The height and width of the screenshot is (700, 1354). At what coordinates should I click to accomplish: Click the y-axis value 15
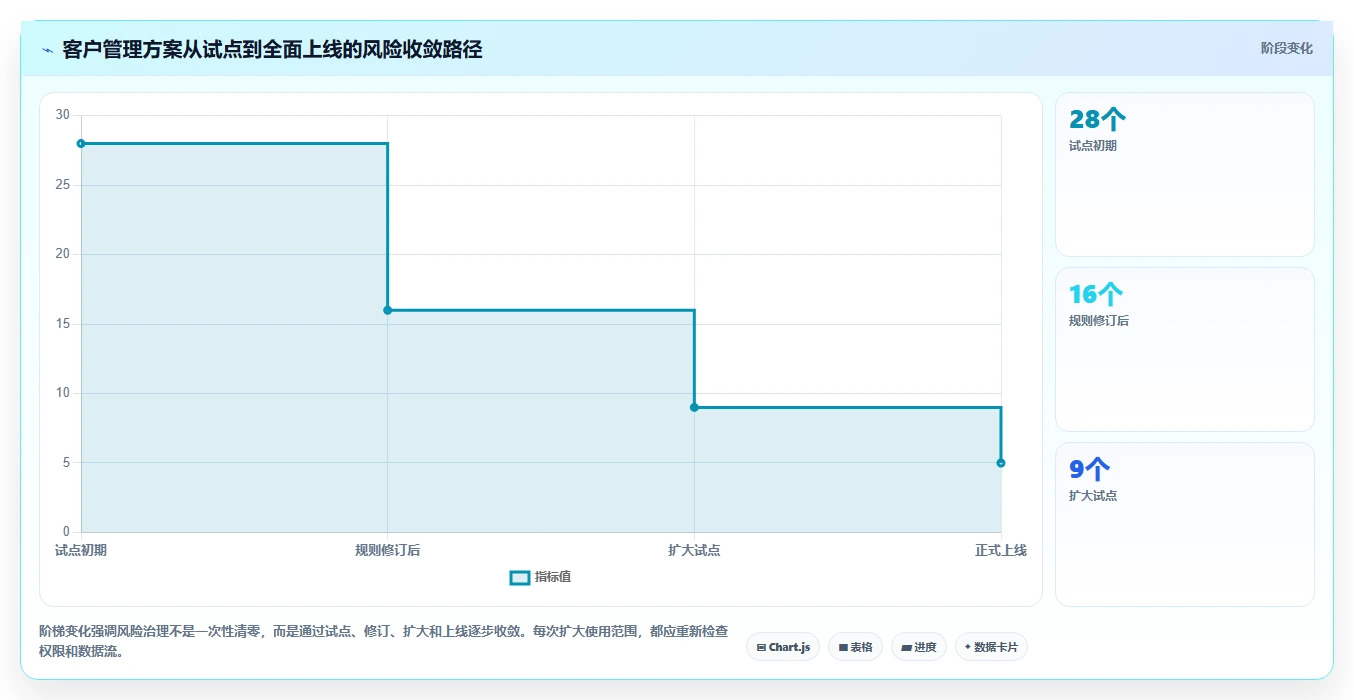63,324
